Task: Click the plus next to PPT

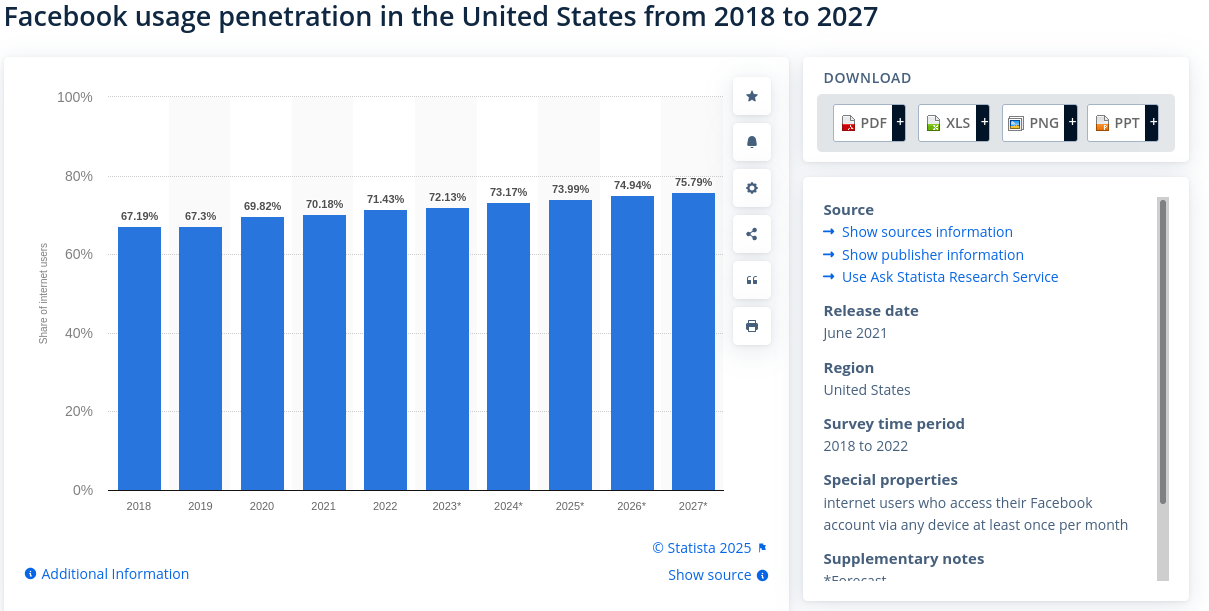Action: click(x=1153, y=123)
